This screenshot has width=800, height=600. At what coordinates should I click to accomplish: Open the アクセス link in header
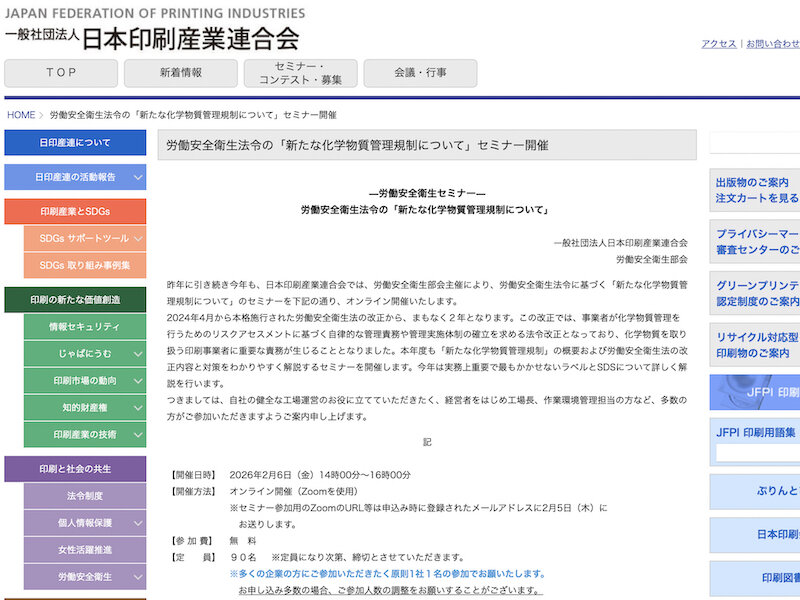point(718,44)
